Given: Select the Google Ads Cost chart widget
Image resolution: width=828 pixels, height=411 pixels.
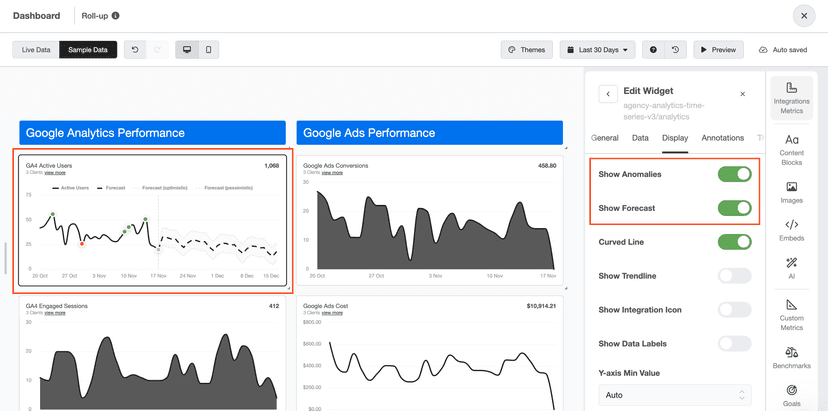Looking at the screenshot, I should [430, 353].
